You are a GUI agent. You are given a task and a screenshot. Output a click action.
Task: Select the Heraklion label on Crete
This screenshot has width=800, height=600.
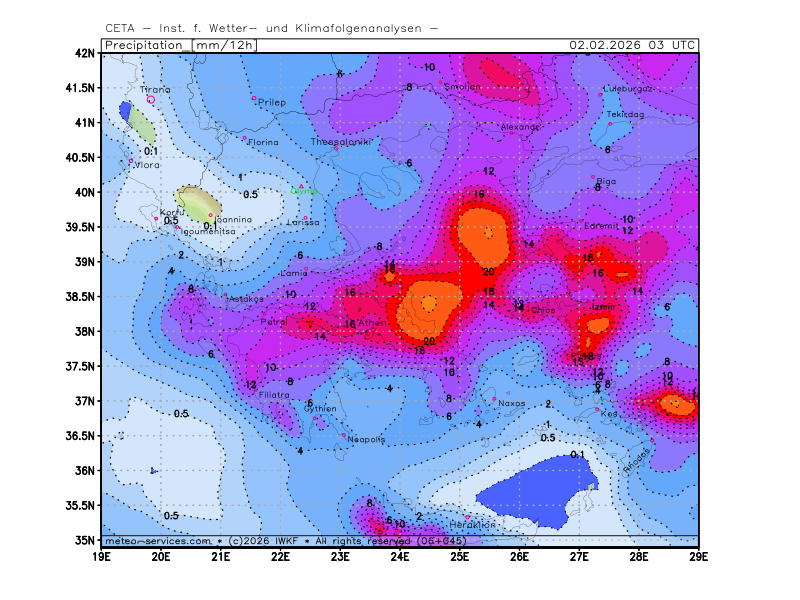[x=472, y=525]
